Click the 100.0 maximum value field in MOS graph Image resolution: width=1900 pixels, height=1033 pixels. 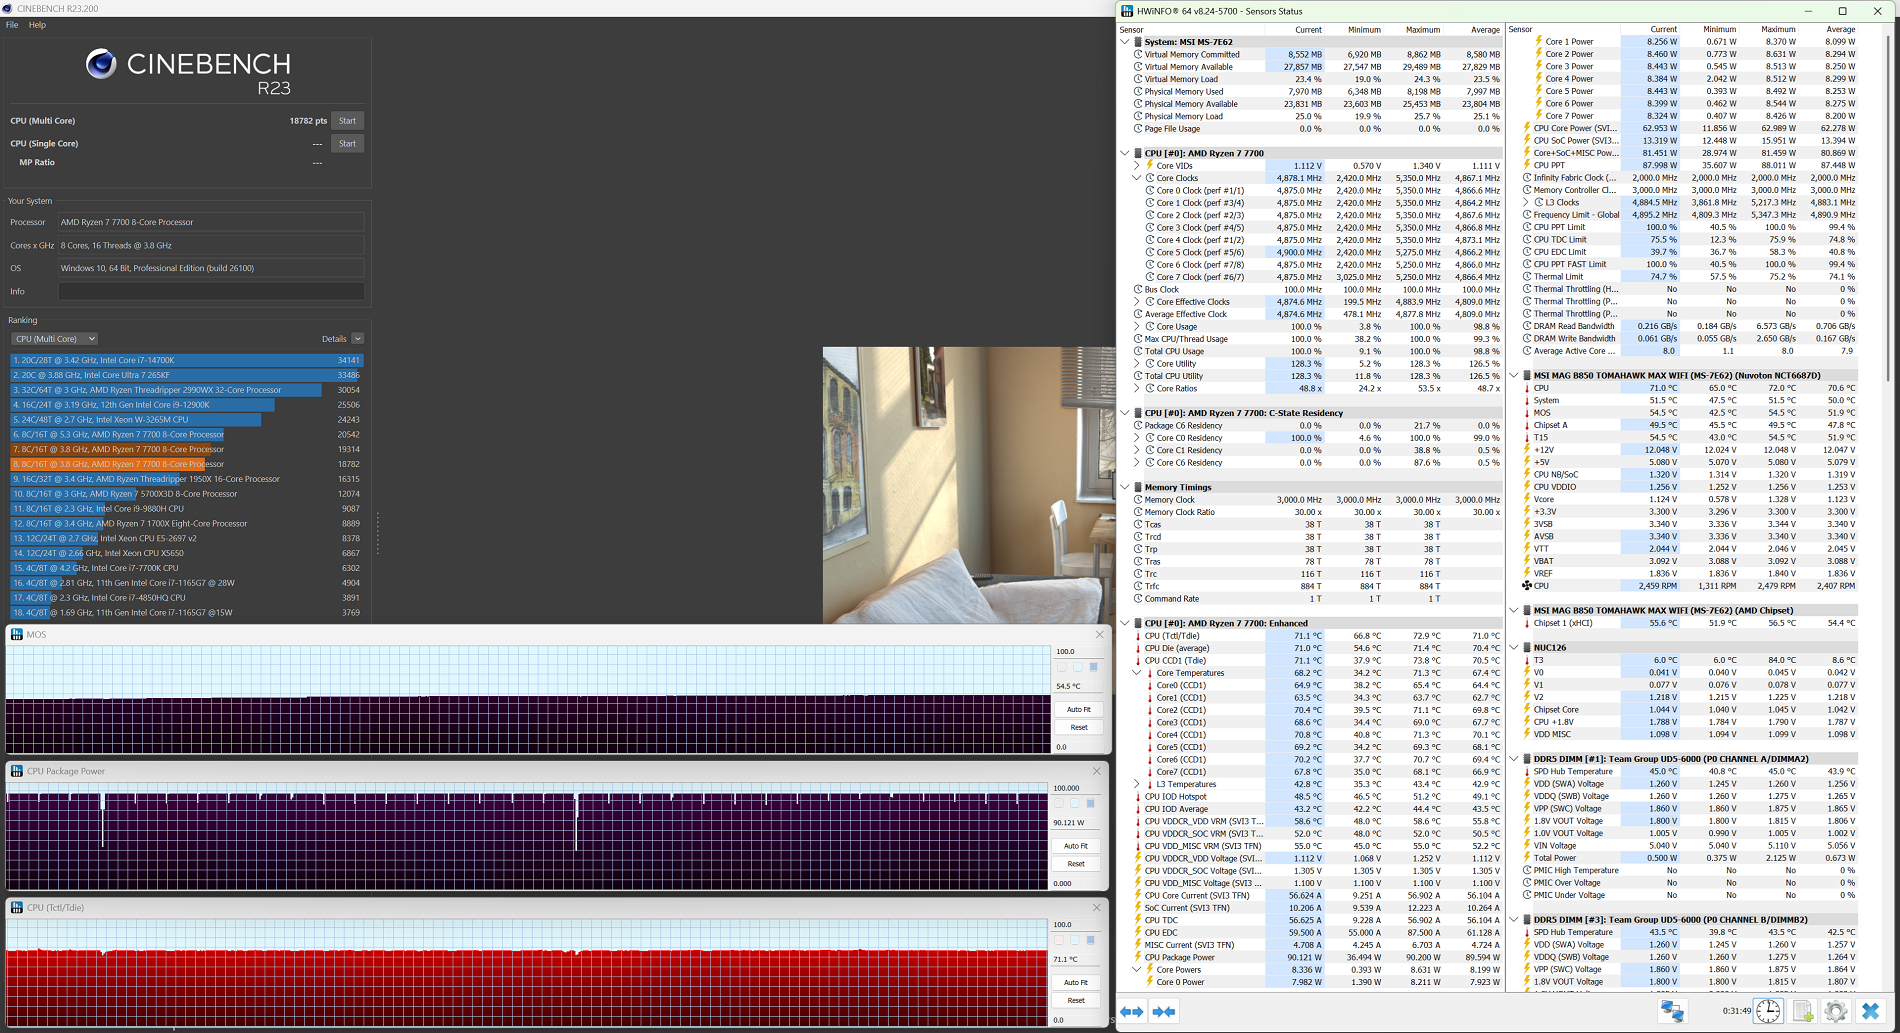[x=1078, y=651]
